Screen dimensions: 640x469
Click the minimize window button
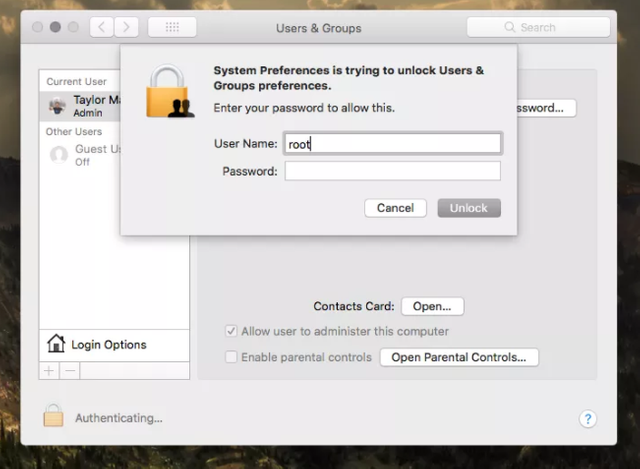tap(56, 27)
